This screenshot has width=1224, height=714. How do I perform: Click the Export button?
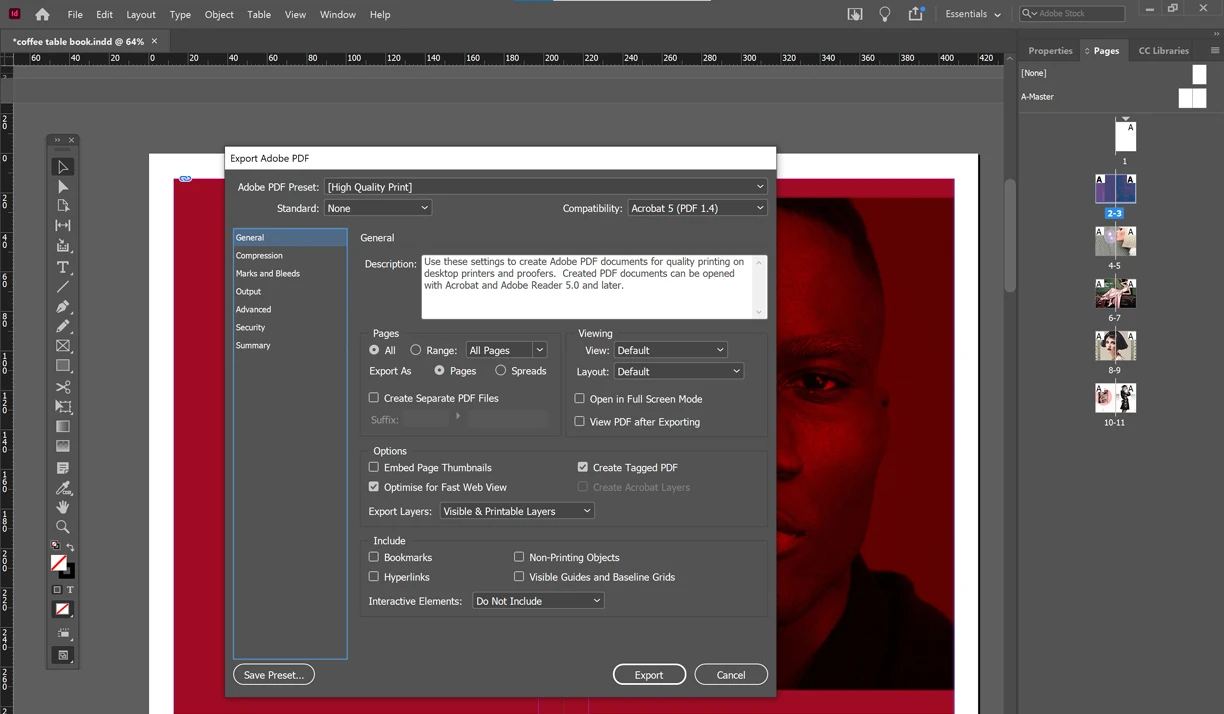[x=649, y=675]
